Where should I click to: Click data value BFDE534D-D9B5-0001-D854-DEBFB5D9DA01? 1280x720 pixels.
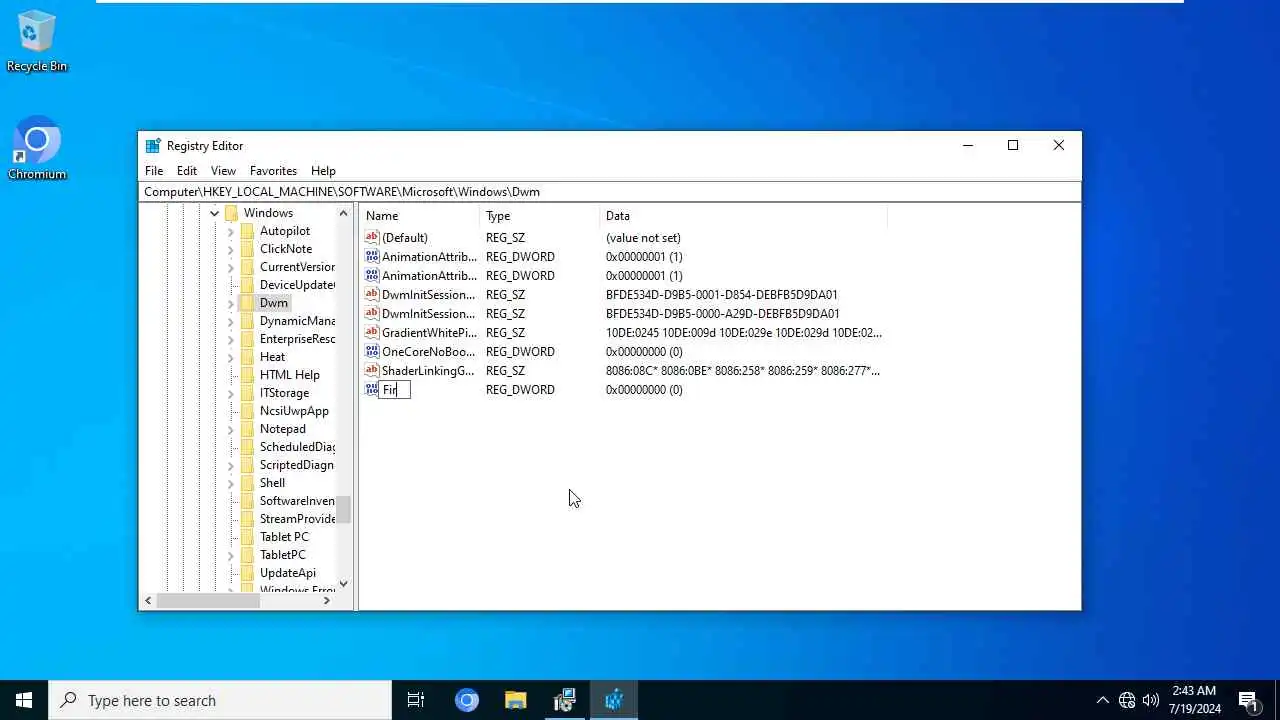click(722, 295)
